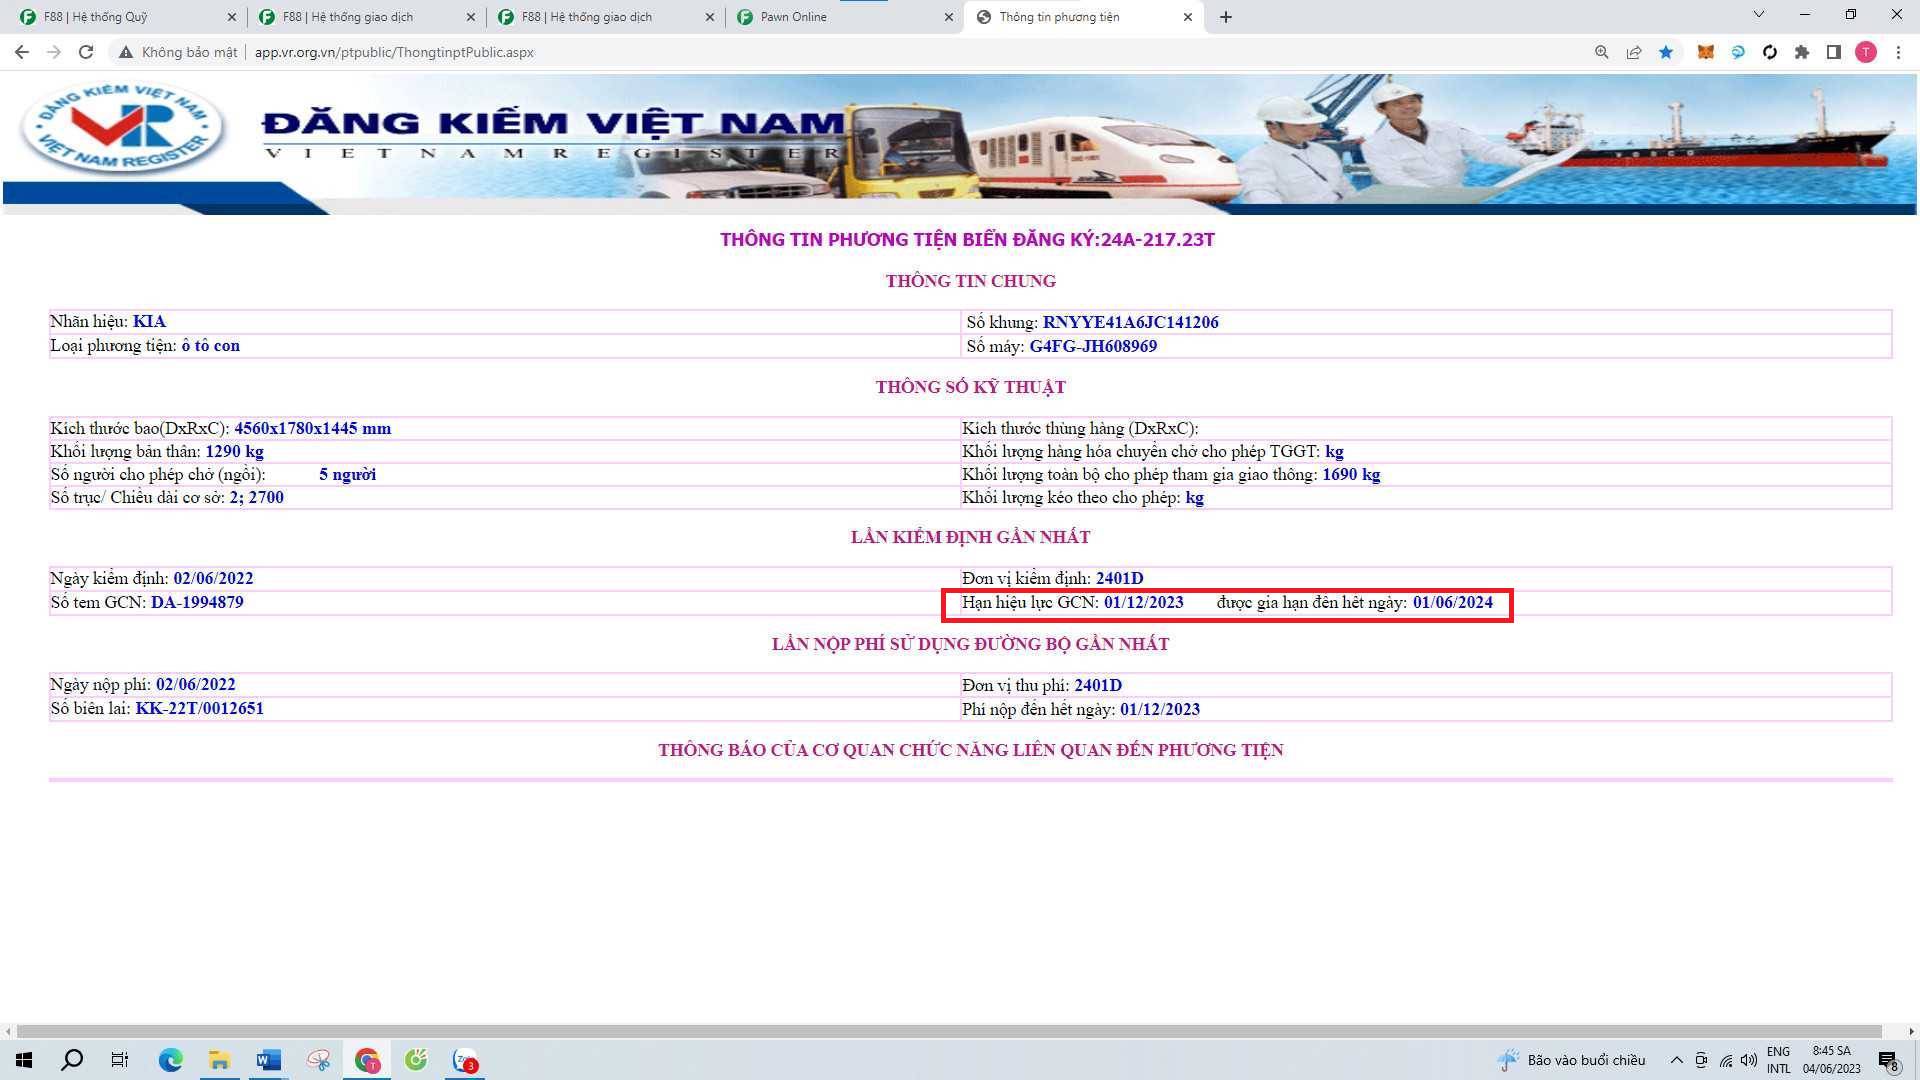This screenshot has height=1080, width=1920.
Task: Click the horizontal page scrollbar
Action: (949, 1031)
